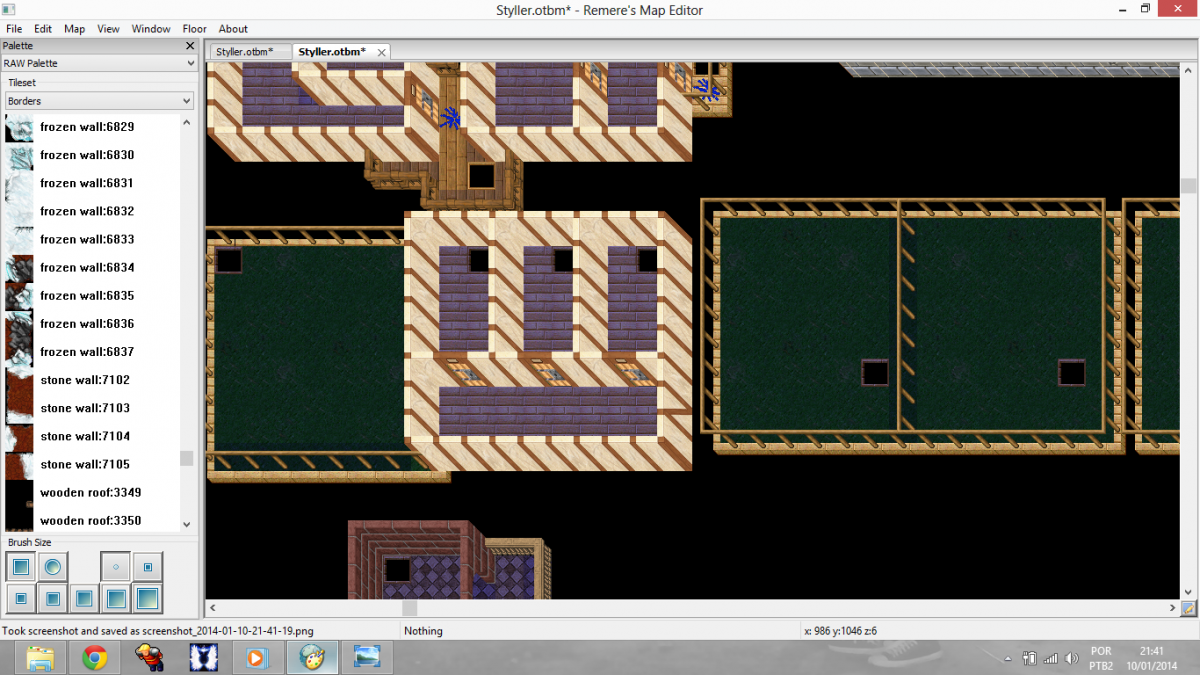
Task: Click the map horizontal scroll-left arrow
Action: (x=212, y=608)
